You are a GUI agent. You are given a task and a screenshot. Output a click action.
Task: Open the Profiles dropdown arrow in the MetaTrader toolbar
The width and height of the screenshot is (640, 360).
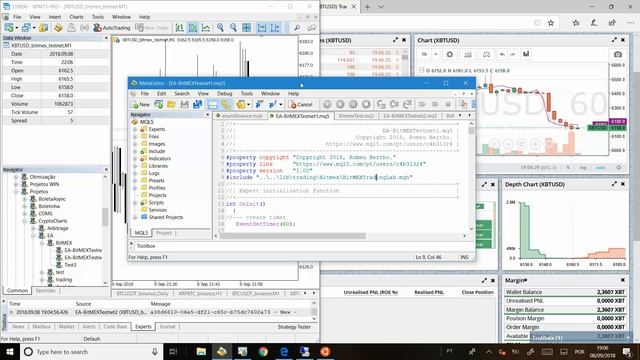pyautogui.click(x=34, y=28)
